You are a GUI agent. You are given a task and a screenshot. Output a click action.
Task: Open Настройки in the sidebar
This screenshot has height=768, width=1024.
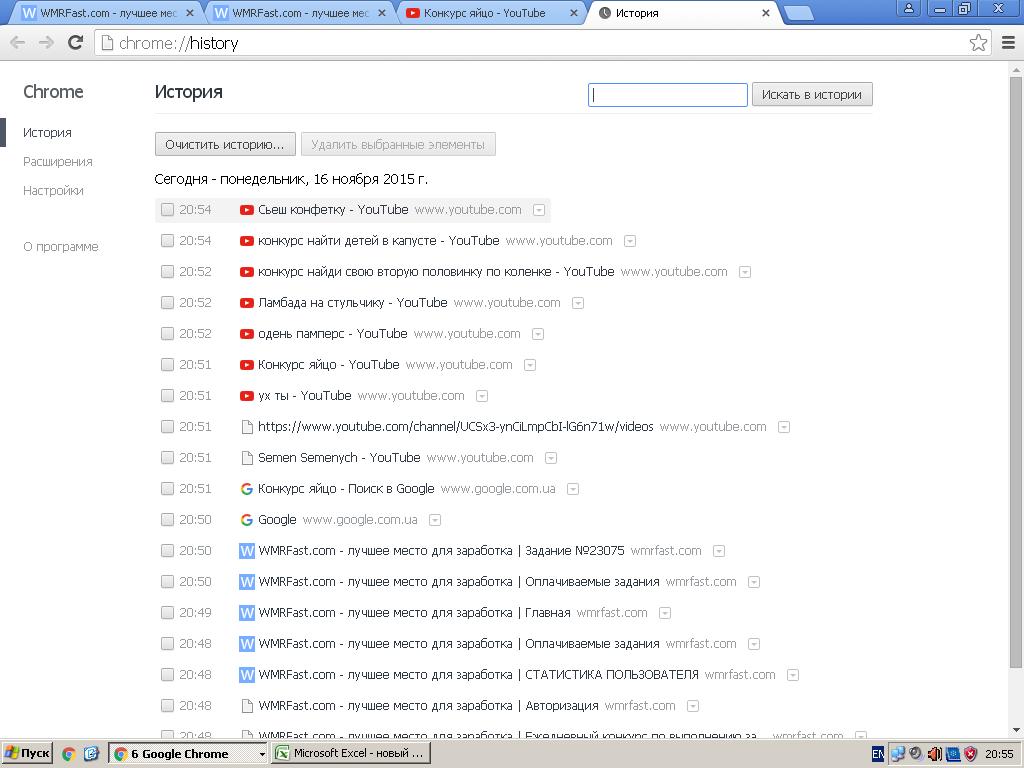click(x=53, y=191)
